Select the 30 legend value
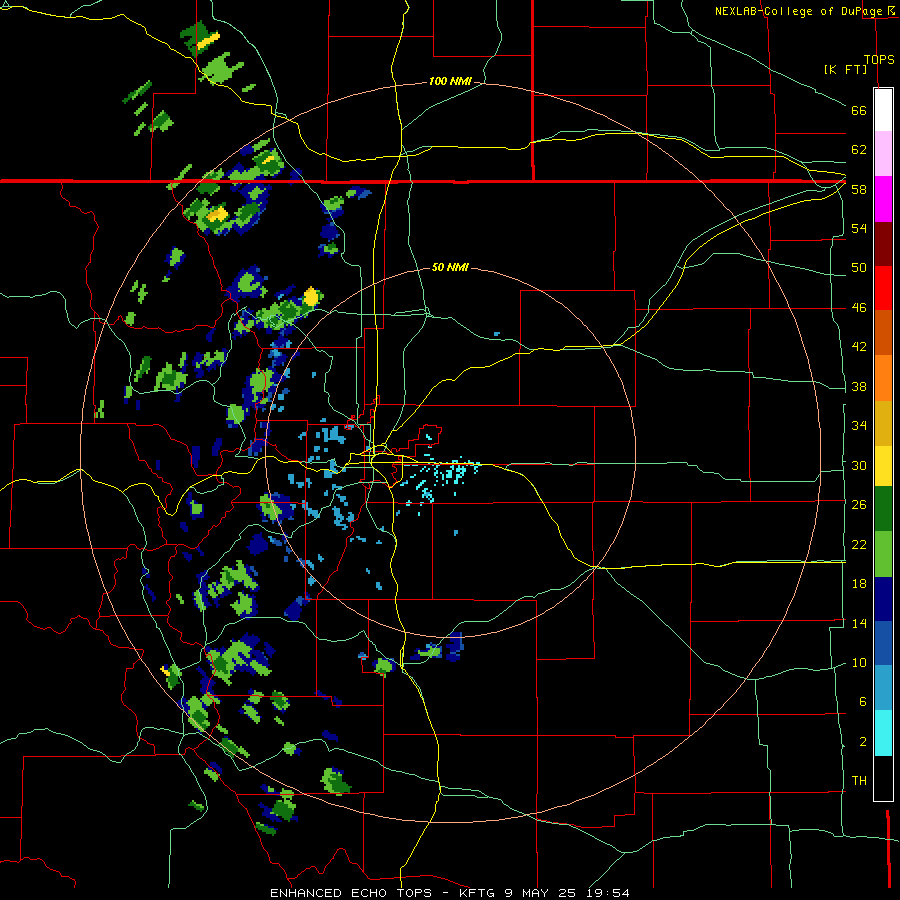The width and height of the screenshot is (900, 900). pos(859,465)
